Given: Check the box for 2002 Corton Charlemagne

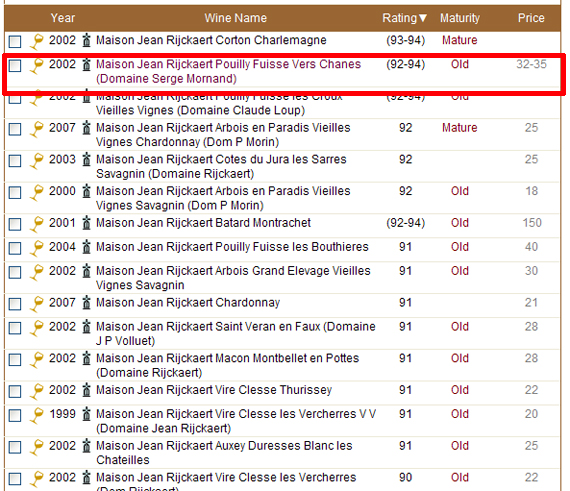Looking at the screenshot, I should click(x=15, y=41).
